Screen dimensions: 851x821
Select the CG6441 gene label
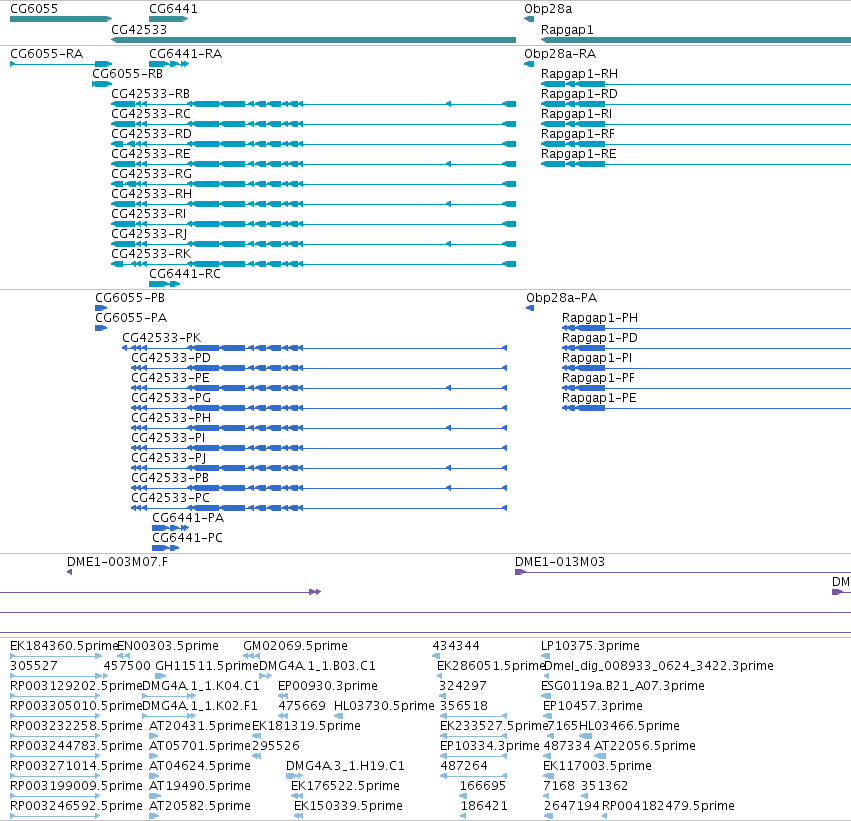click(173, 9)
